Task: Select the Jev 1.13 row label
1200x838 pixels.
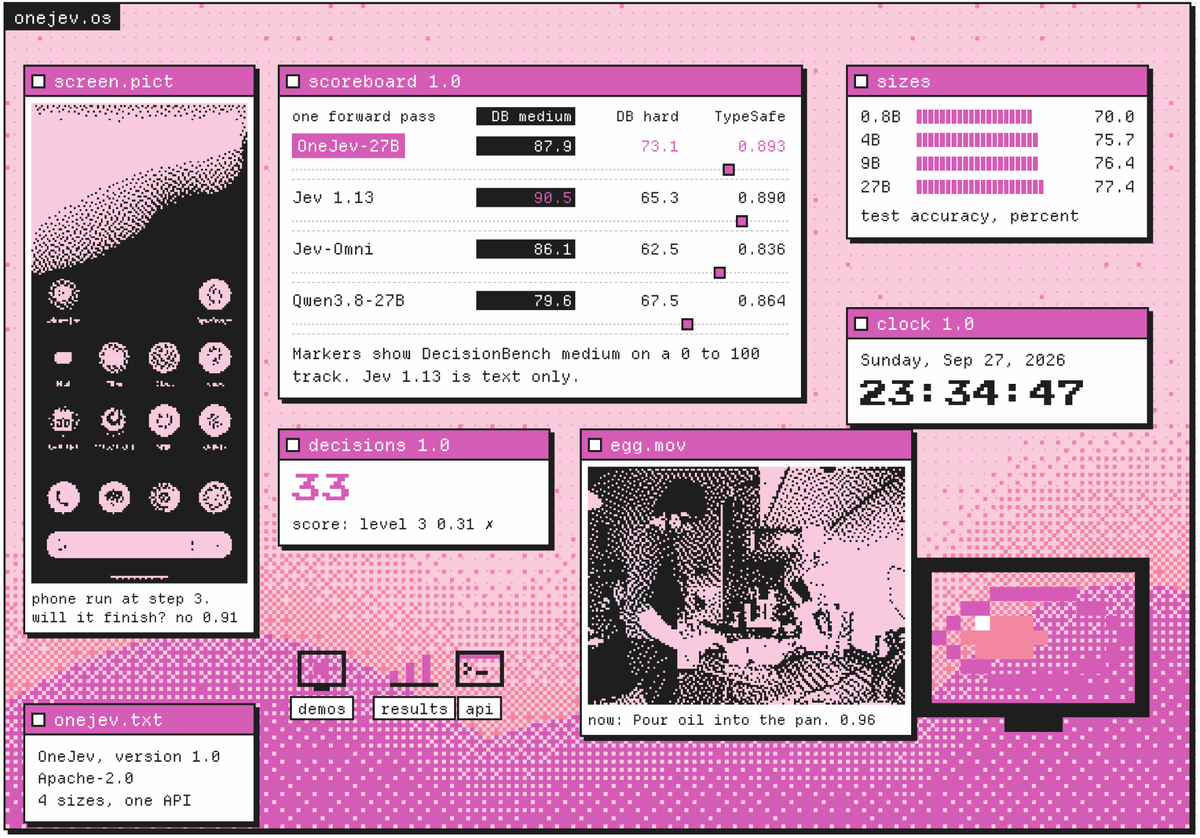Action: pos(333,197)
